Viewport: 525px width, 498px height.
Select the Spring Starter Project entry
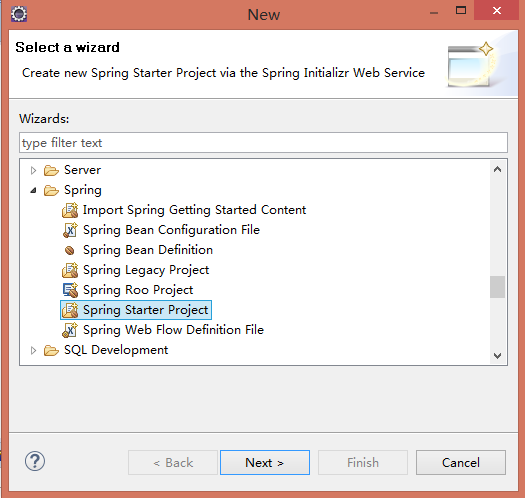coord(145,310)
